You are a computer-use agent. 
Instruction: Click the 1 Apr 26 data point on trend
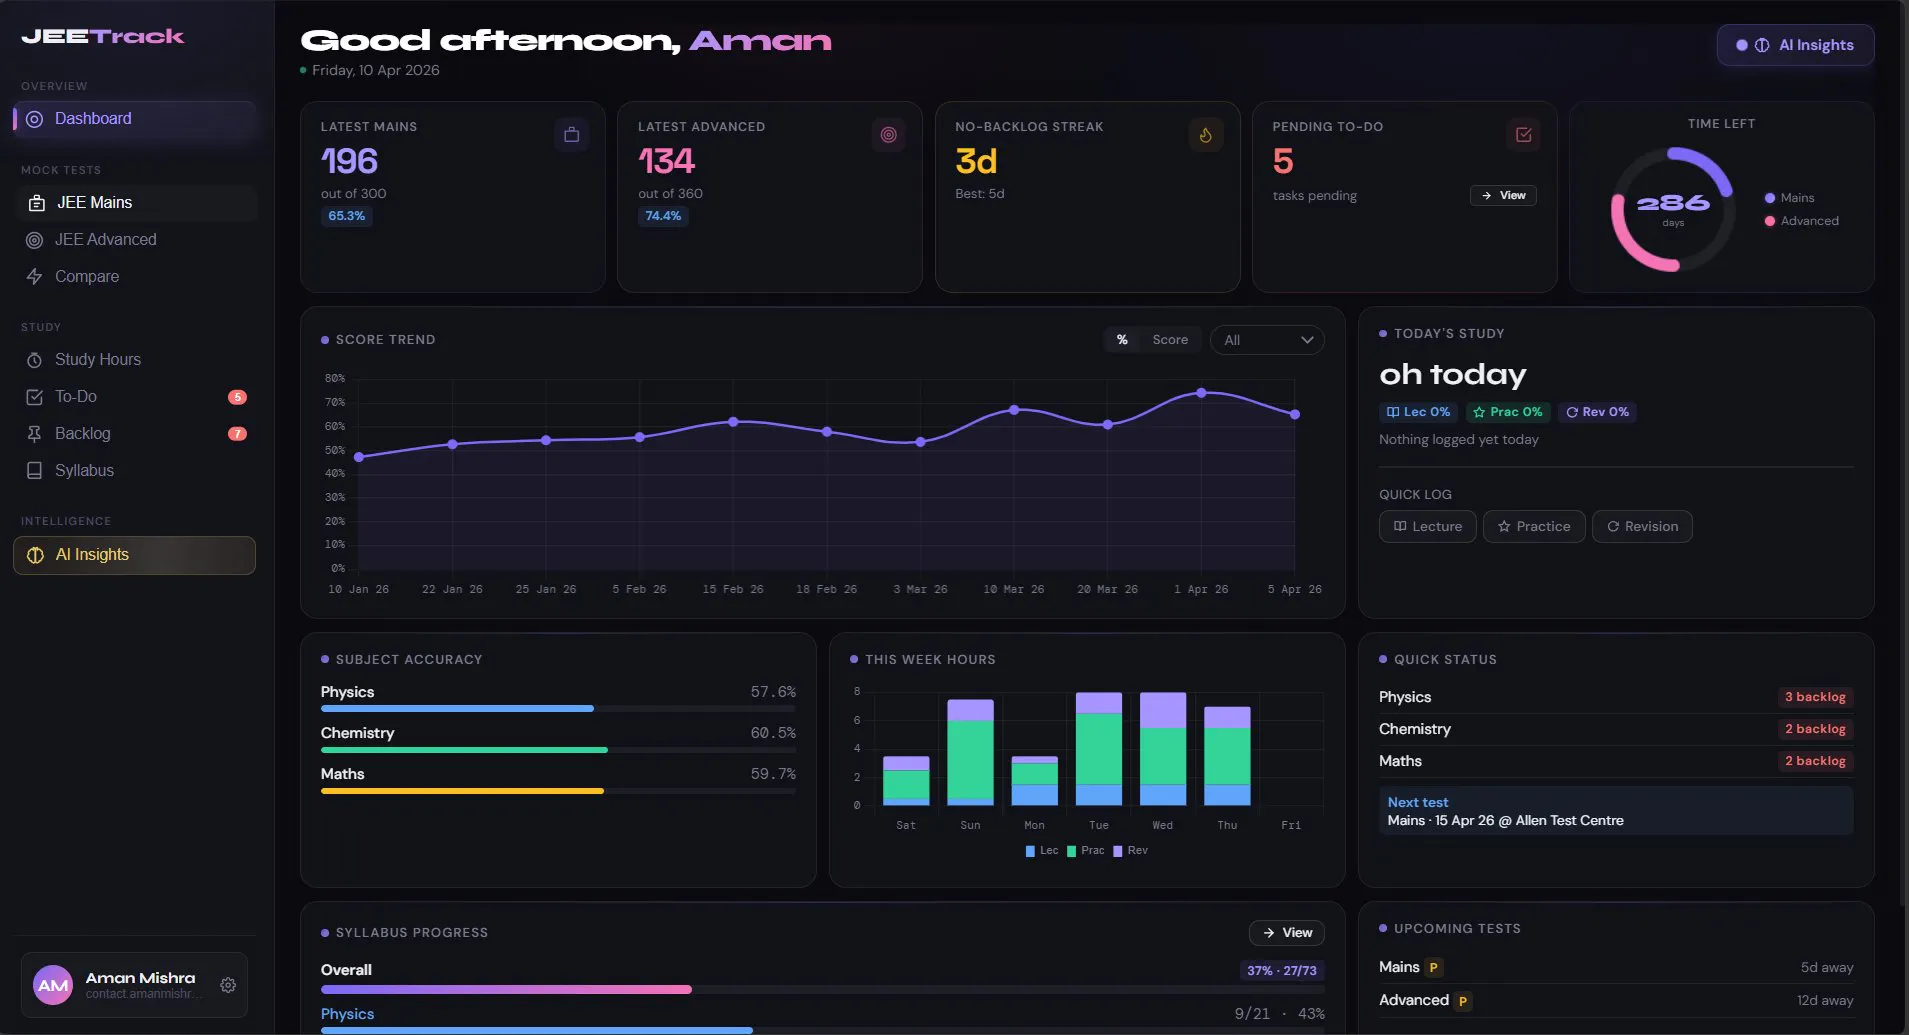(1201, 393)
